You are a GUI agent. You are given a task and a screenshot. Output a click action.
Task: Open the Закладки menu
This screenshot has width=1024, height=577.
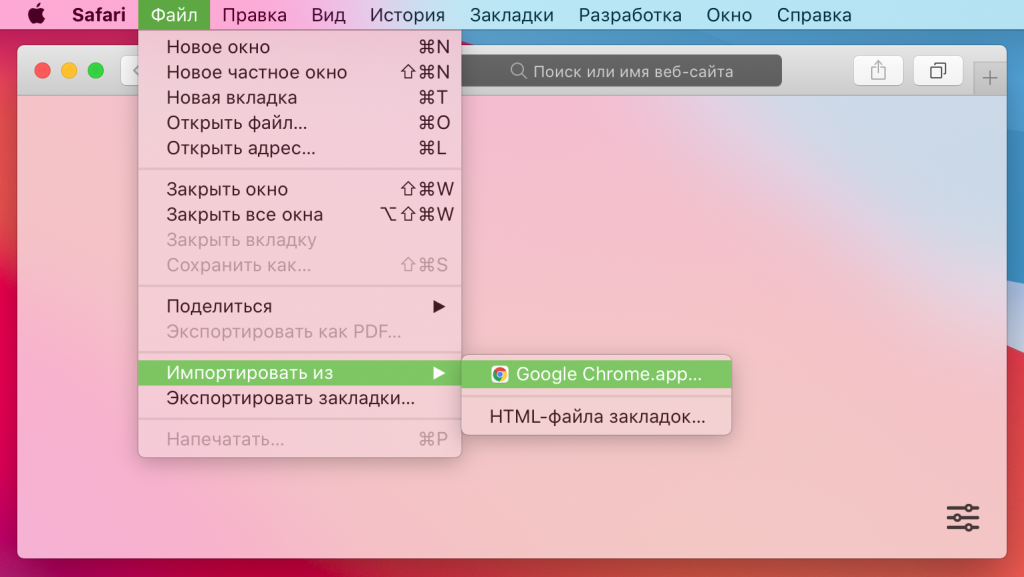(511, 15)
